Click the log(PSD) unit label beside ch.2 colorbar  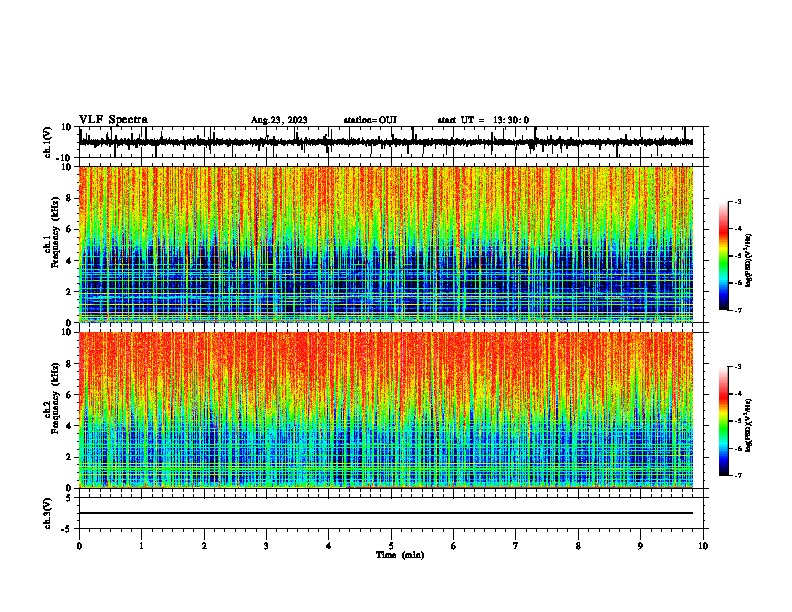pyautogui.click(x=749, y=425)
